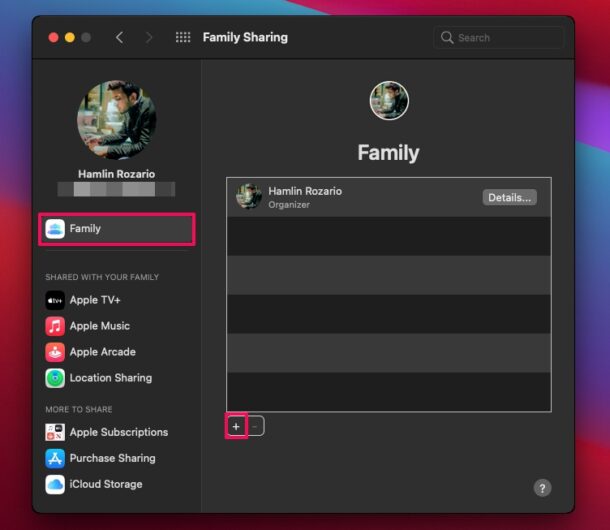
Task: Click the red close window button
Action: [x=54, y=37]
